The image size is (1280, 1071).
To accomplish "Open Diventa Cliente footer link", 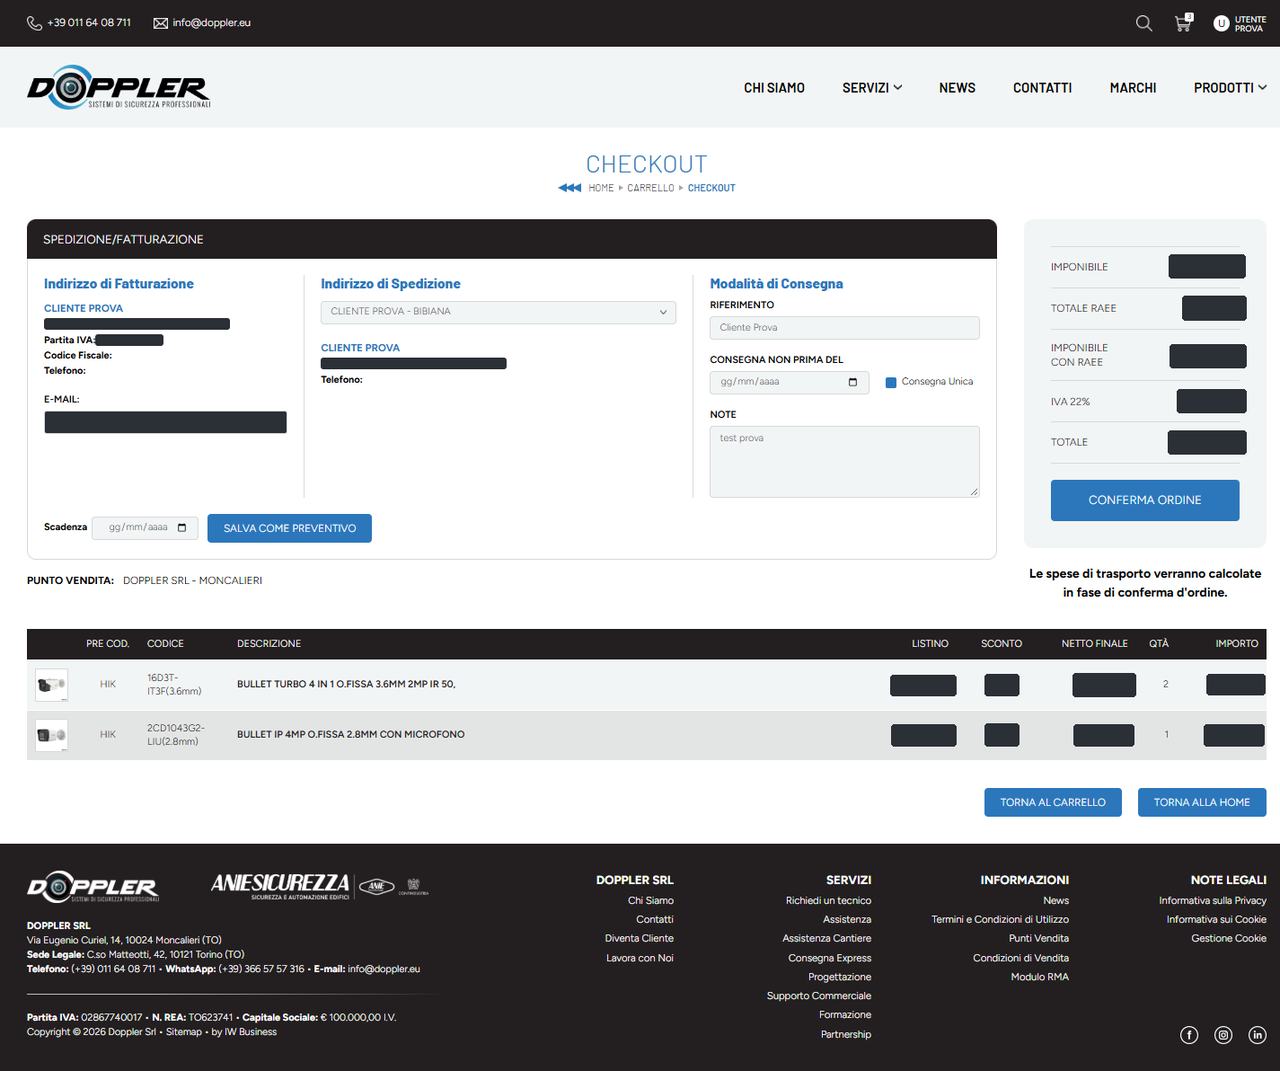I will [639, 939].
